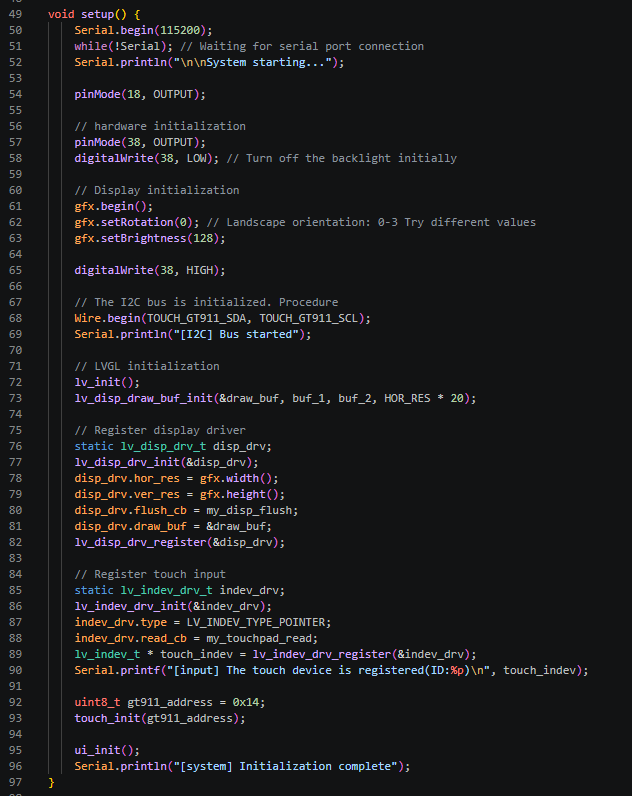Click 'Serial.println("[I2C] Bus started");' line
Viewport: 632px width, 796px height.
[x=193, y=334]
